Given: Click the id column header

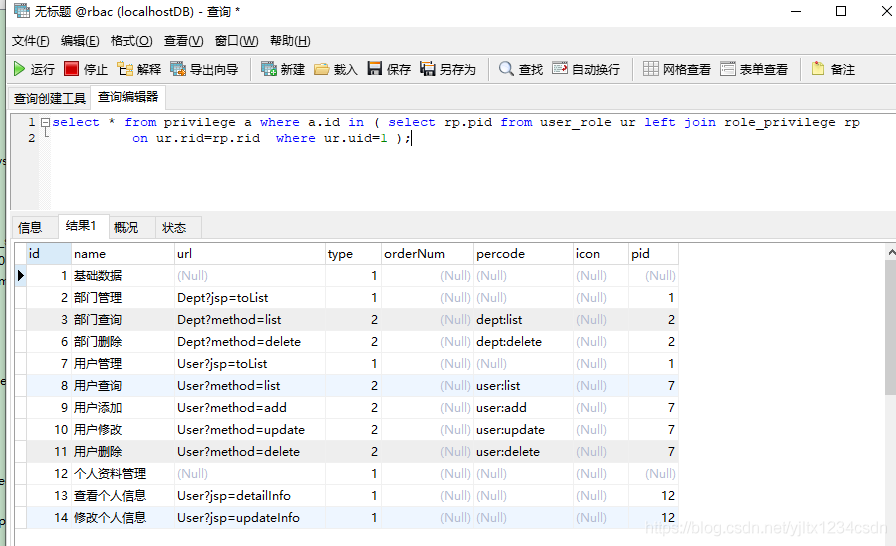Looking at the screenshot, I should (49, 254).
